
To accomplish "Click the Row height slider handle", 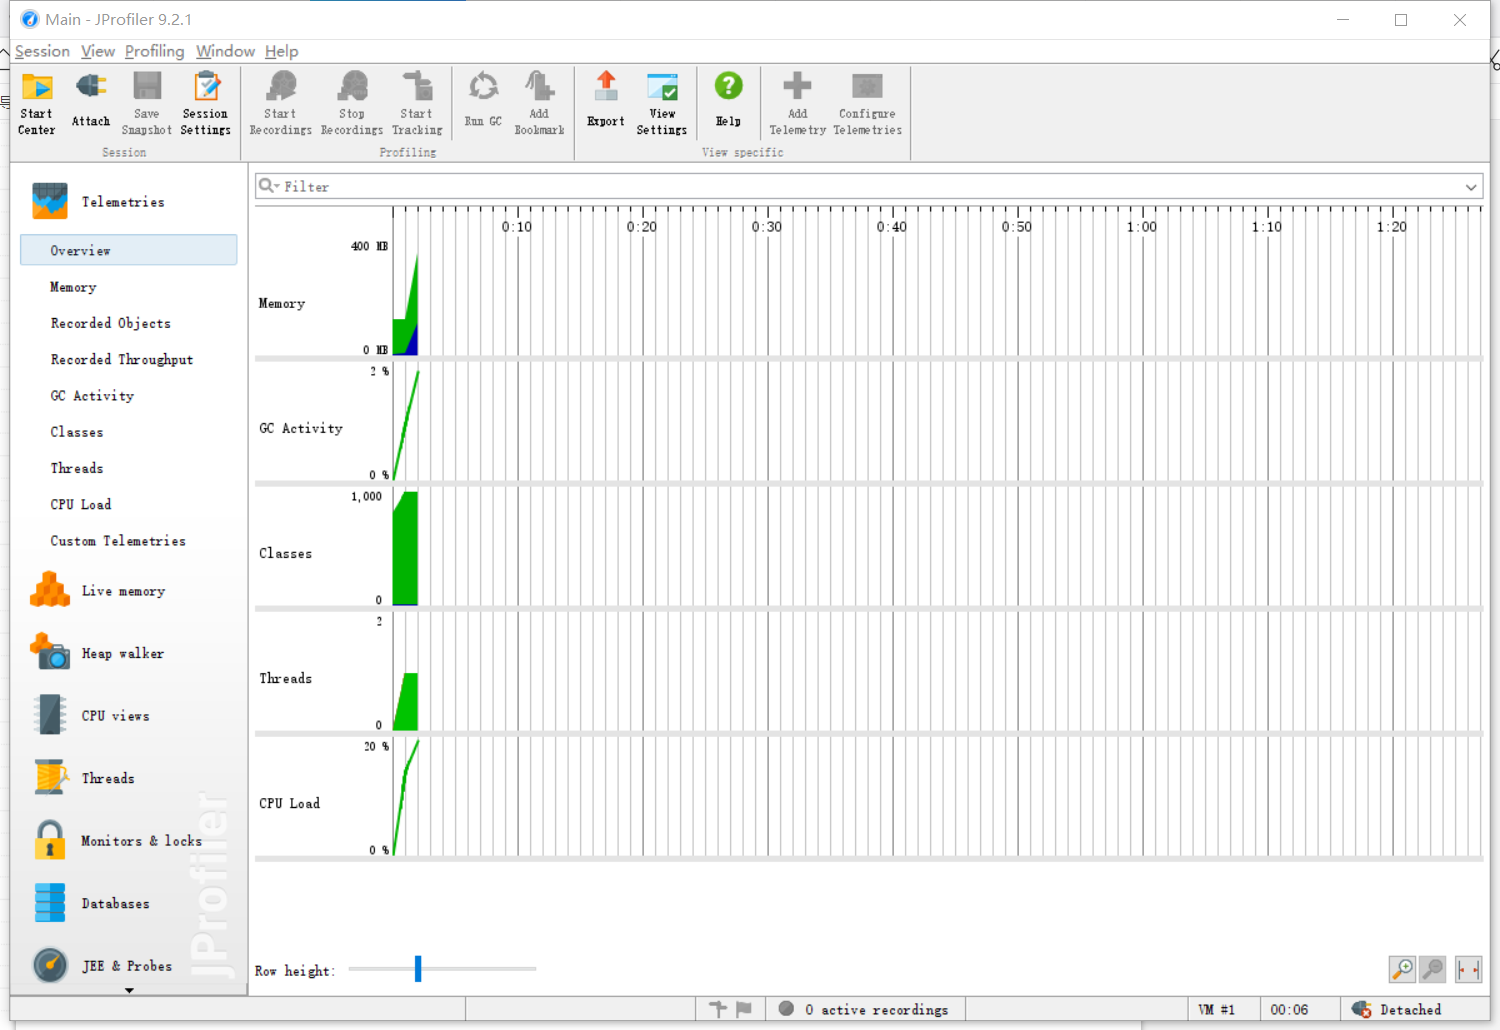I will [x=418, y=968].
